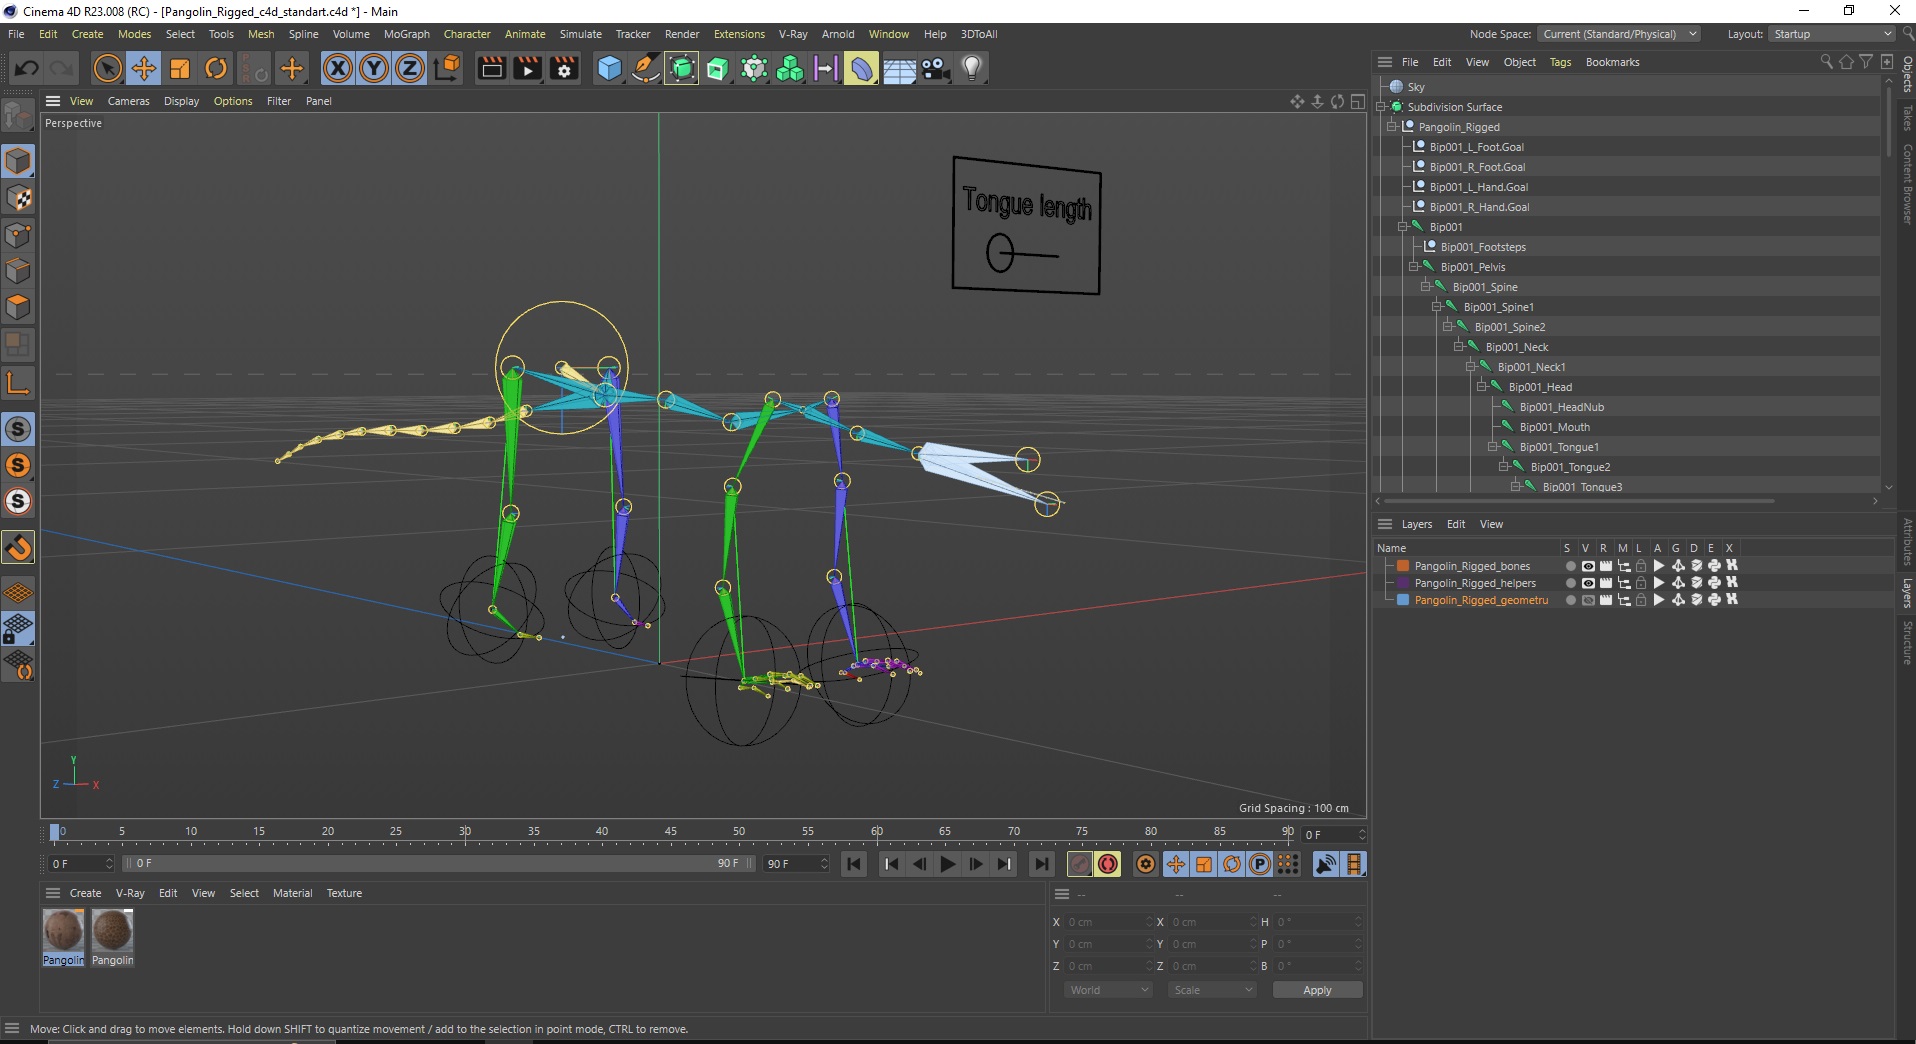Viewport: 1916px width, 1044px height.
Task: Select the Live Selection tool
Action: tap(107, 68)
